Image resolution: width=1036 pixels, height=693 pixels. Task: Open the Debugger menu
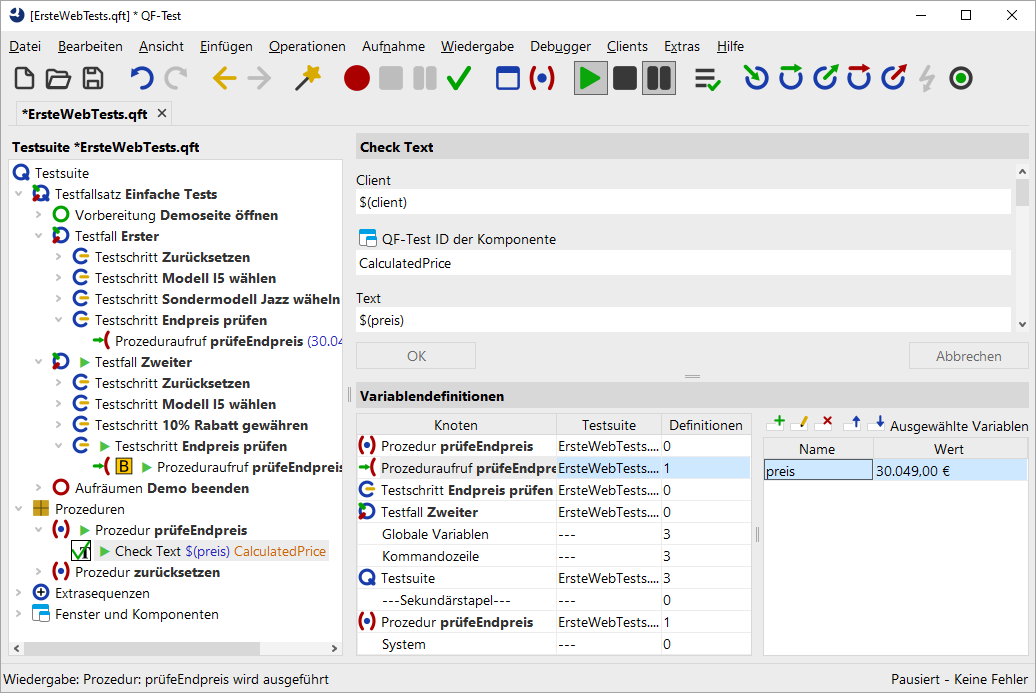click(561, 46)
